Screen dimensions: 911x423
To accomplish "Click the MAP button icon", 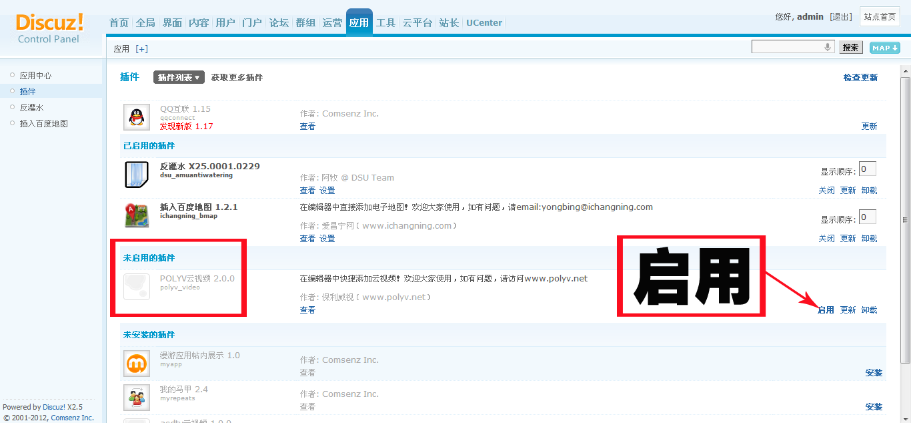I will 884,48.
